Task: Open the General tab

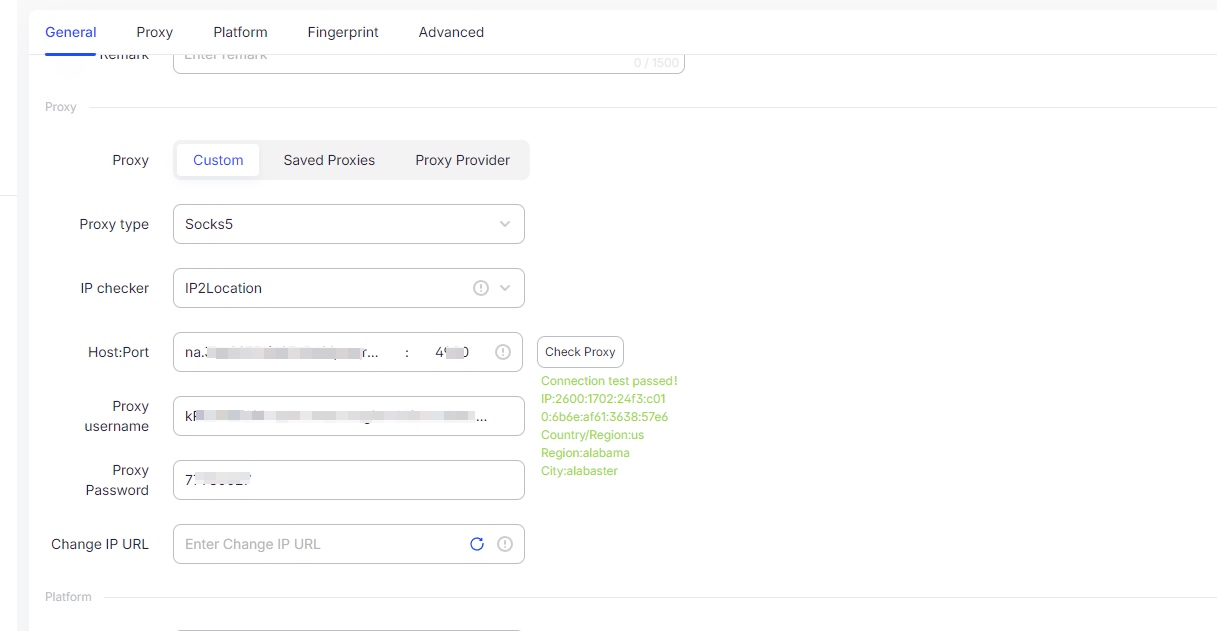Action: point(71,32)
